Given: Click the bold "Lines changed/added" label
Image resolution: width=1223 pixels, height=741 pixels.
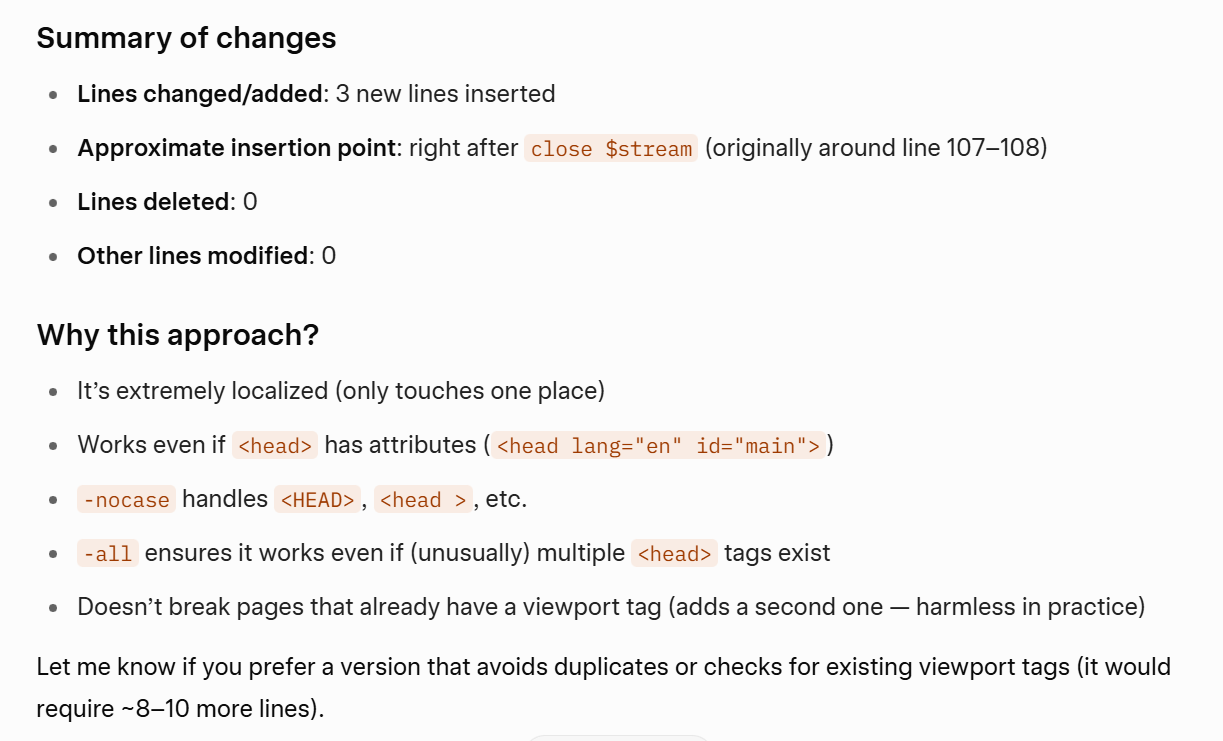Looking at the screenshot, I should pos(200,94).
